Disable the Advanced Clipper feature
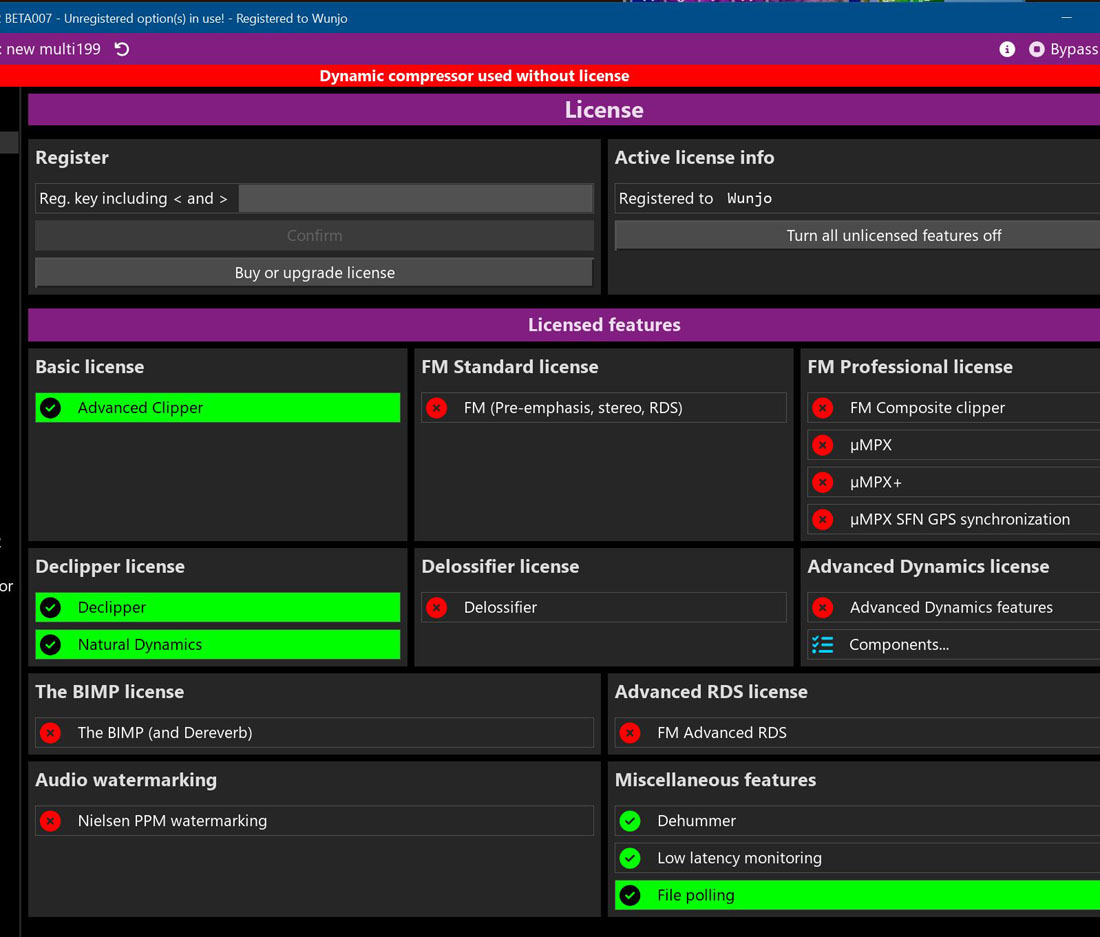Screen dimensions: 1100x937 218,408
